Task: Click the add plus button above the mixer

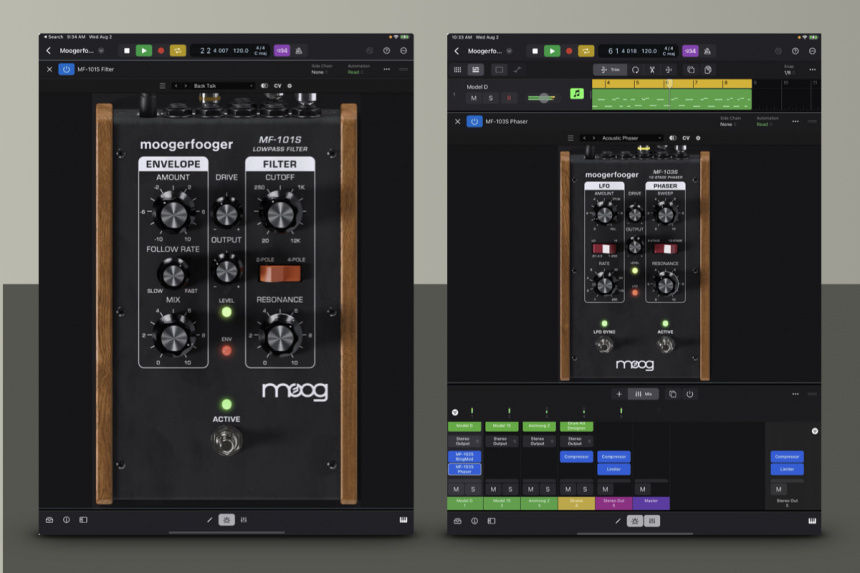Action: tap(619, 394)
